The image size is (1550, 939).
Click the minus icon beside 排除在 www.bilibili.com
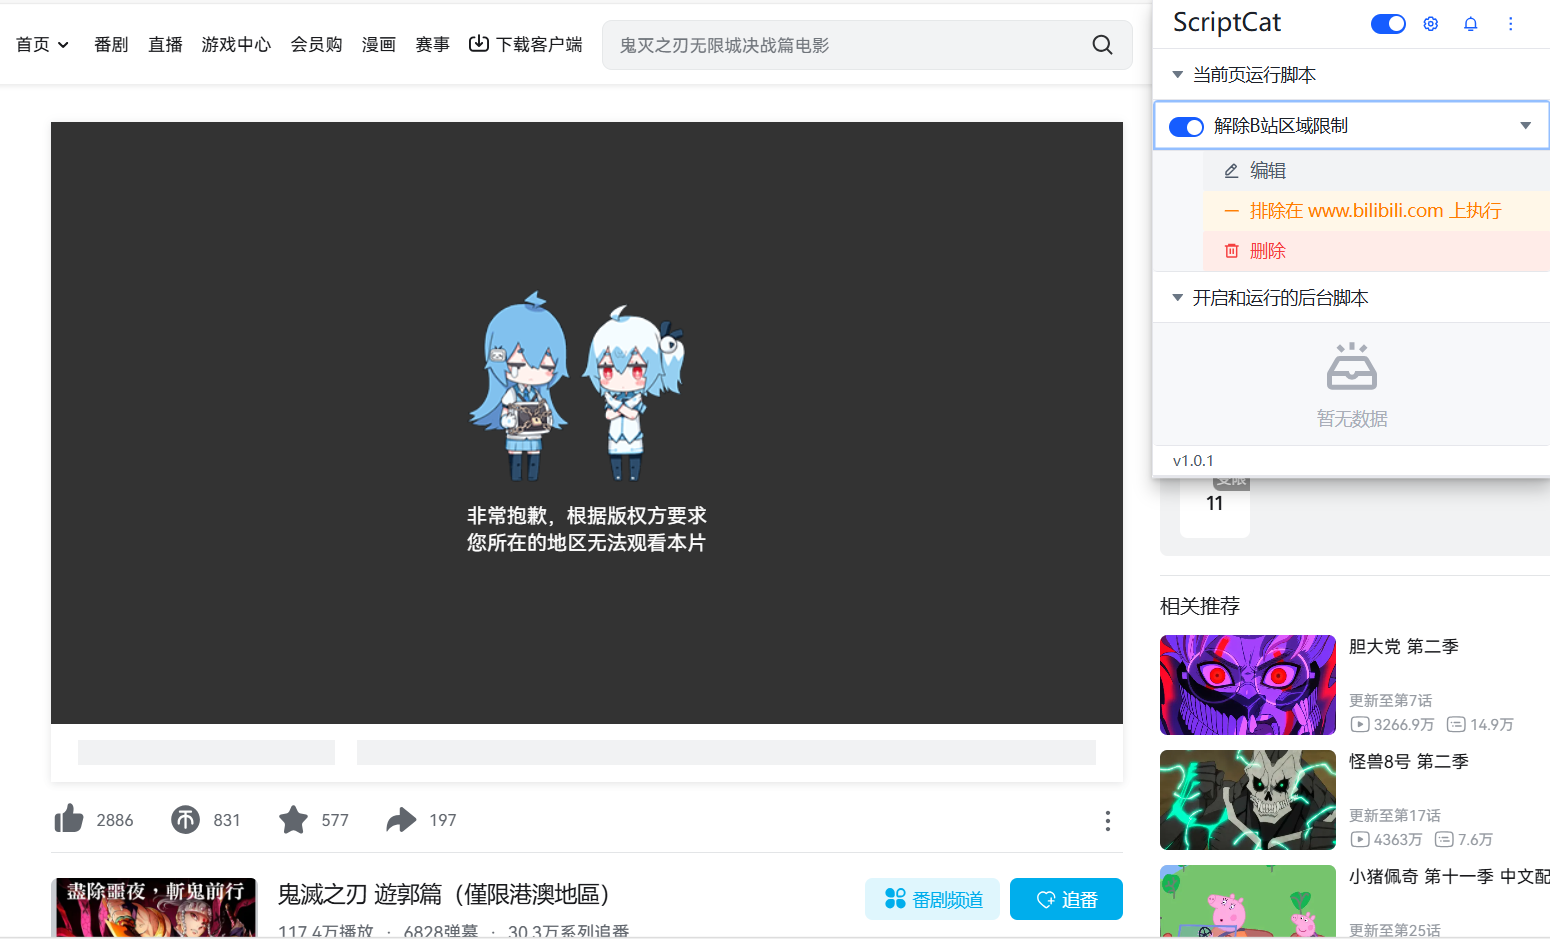(1232, 211)
